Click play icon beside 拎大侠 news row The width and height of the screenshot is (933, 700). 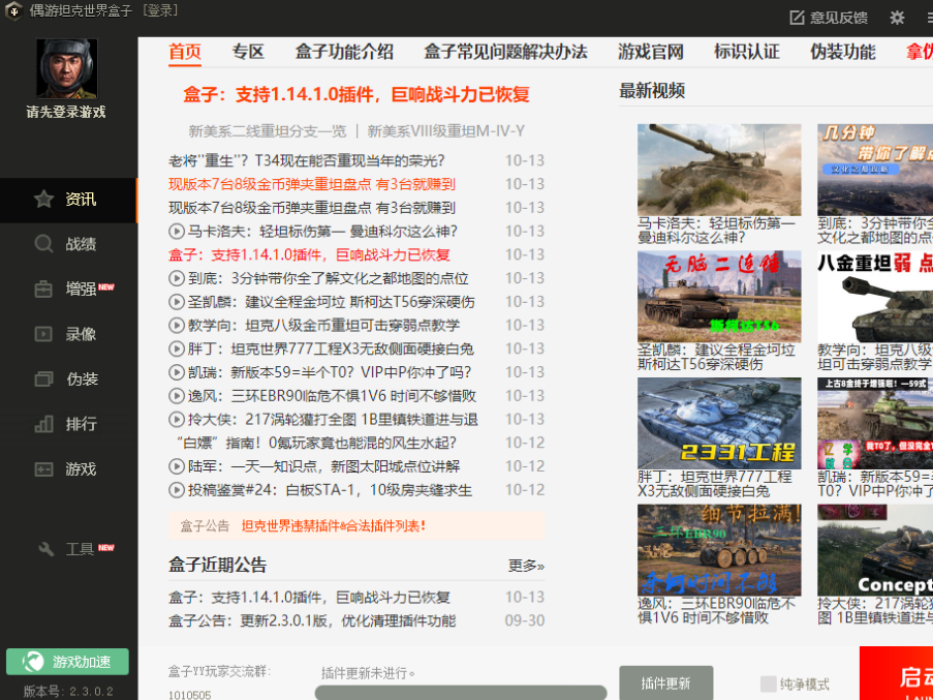click(177, 419)
